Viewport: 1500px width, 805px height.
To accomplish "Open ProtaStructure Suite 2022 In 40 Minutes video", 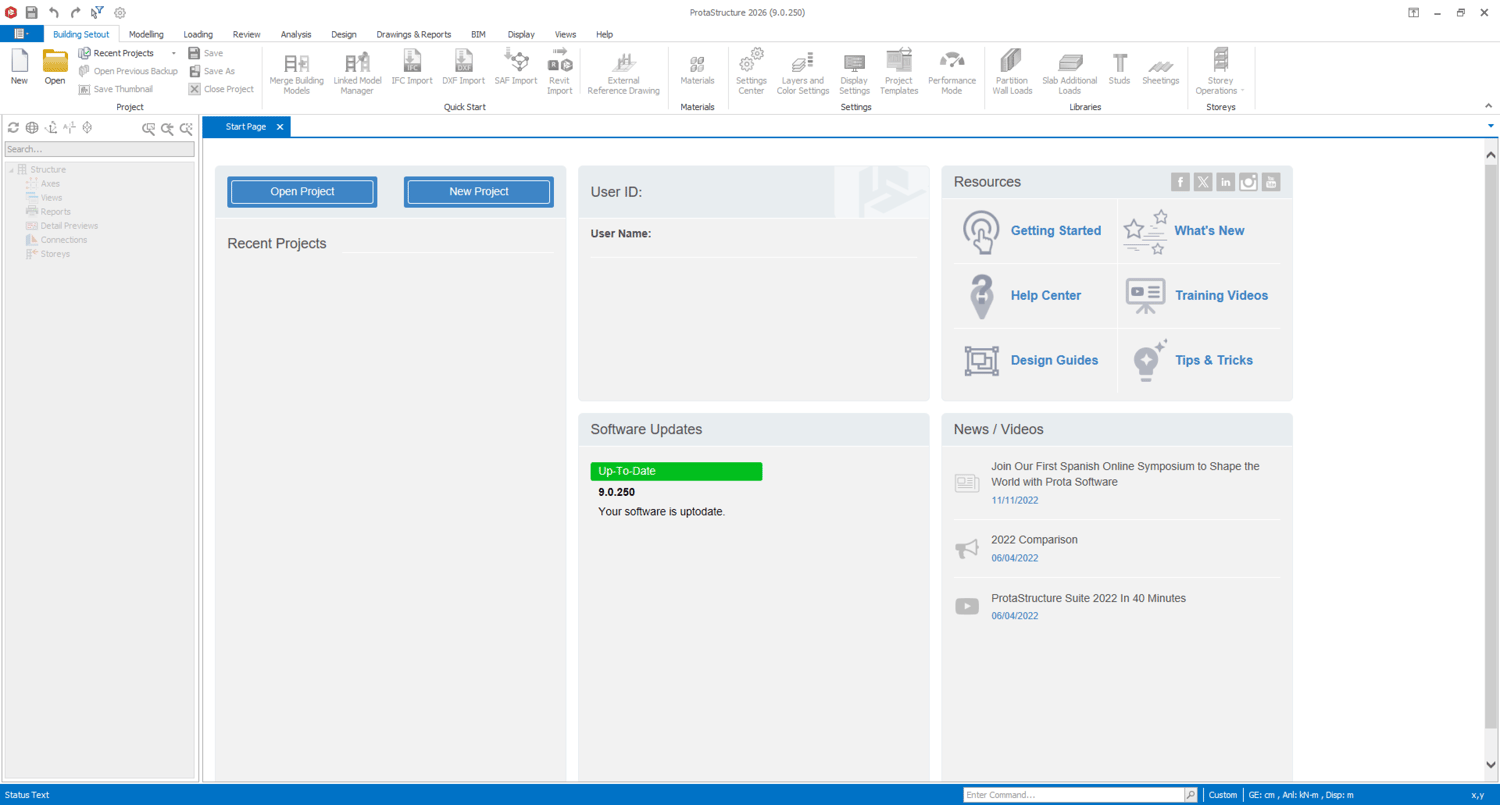I will coord(1088,598).
